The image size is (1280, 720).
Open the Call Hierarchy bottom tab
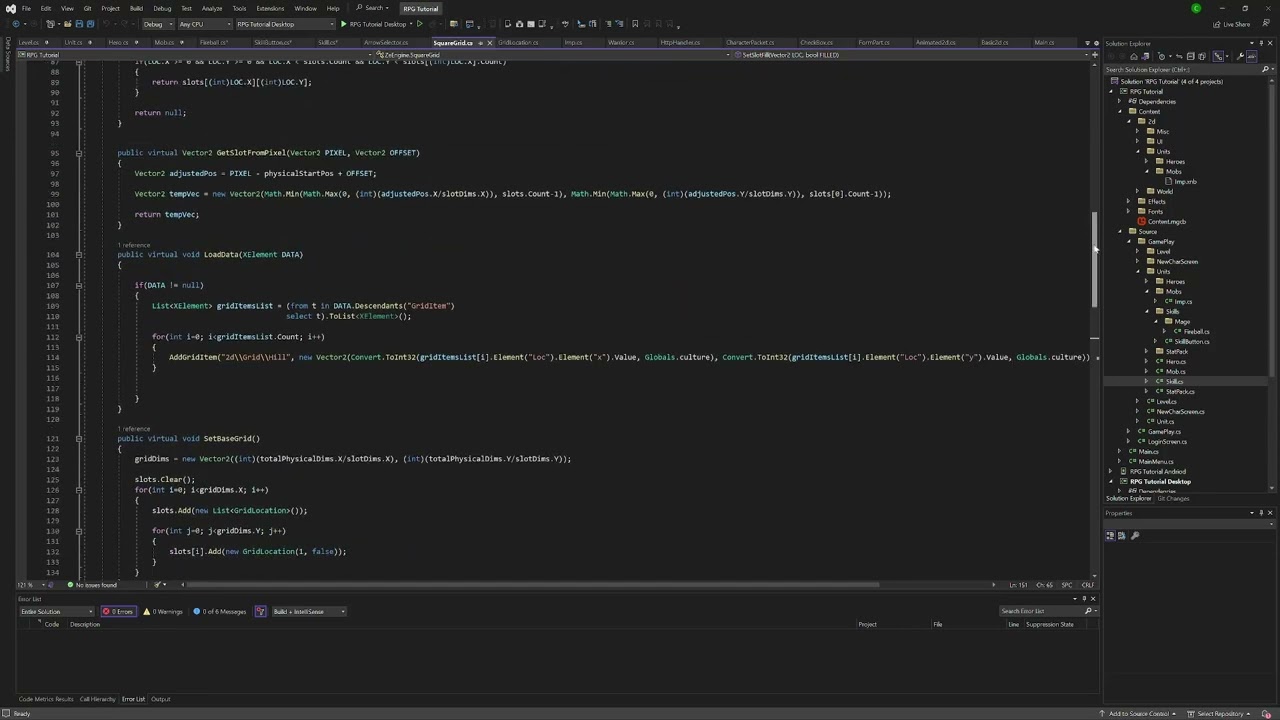point(97,699)
